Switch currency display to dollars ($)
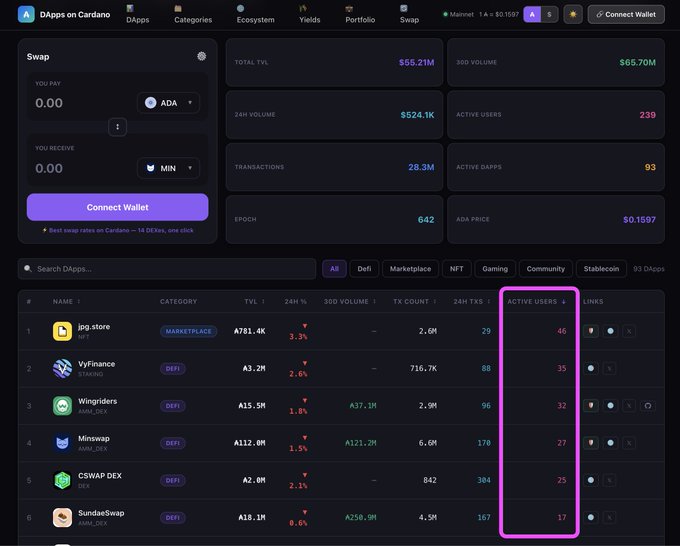The width and height of the screenshot is (680, 546). point(549,14)
